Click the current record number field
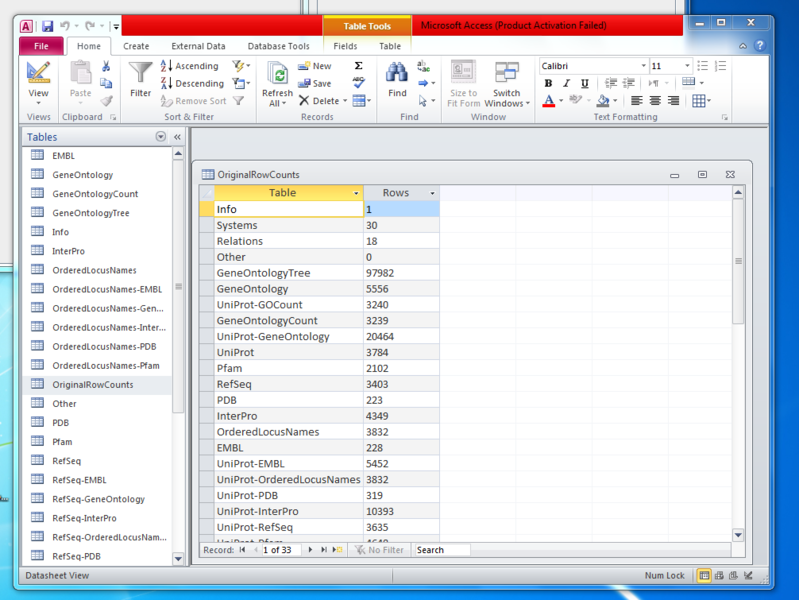The image size is (799, 600). (281, 550)
